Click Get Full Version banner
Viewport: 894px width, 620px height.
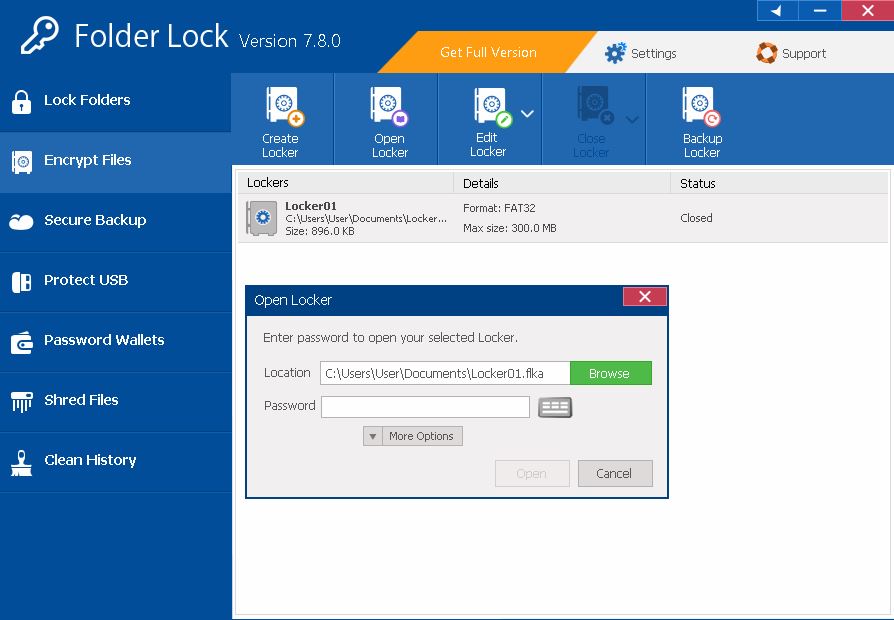point(488,52)
